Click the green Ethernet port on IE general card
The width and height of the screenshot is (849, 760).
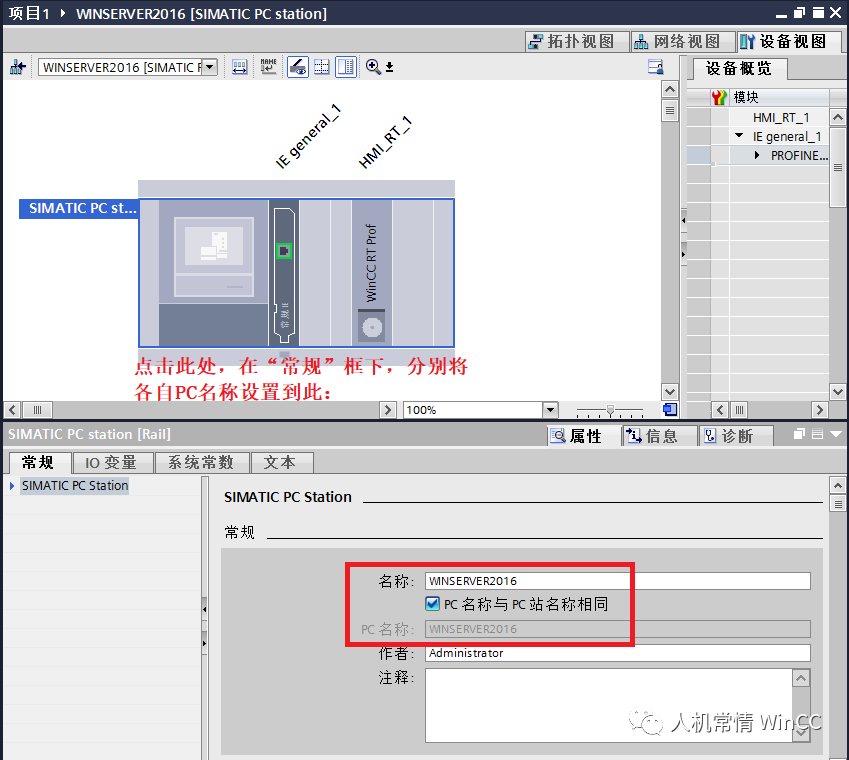coord(284,251)
